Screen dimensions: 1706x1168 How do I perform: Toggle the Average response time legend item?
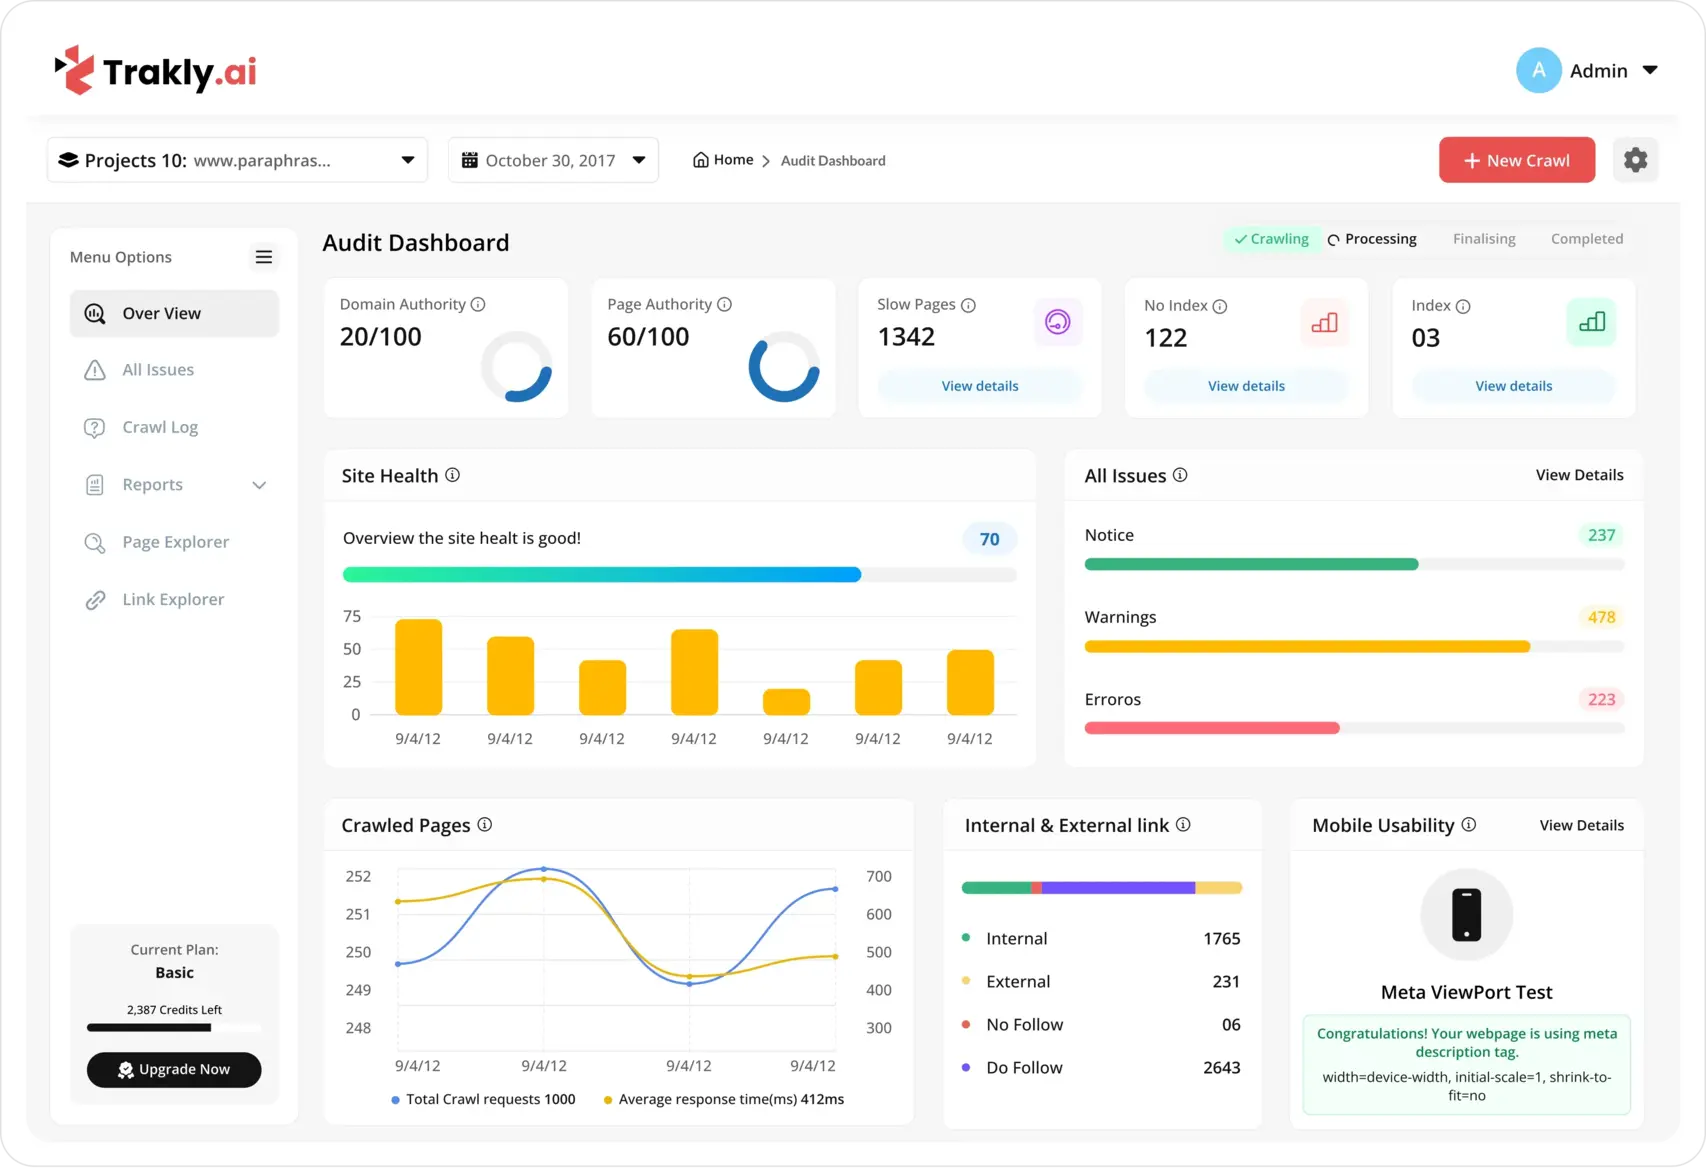[724, 1099]
